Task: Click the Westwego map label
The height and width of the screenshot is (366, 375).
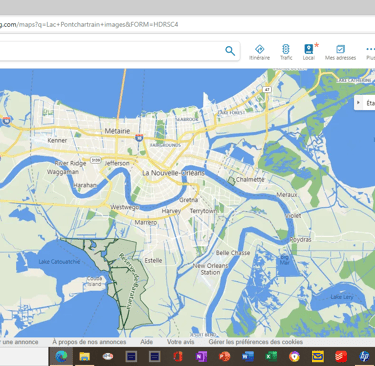Action: [x=124, y=207]
